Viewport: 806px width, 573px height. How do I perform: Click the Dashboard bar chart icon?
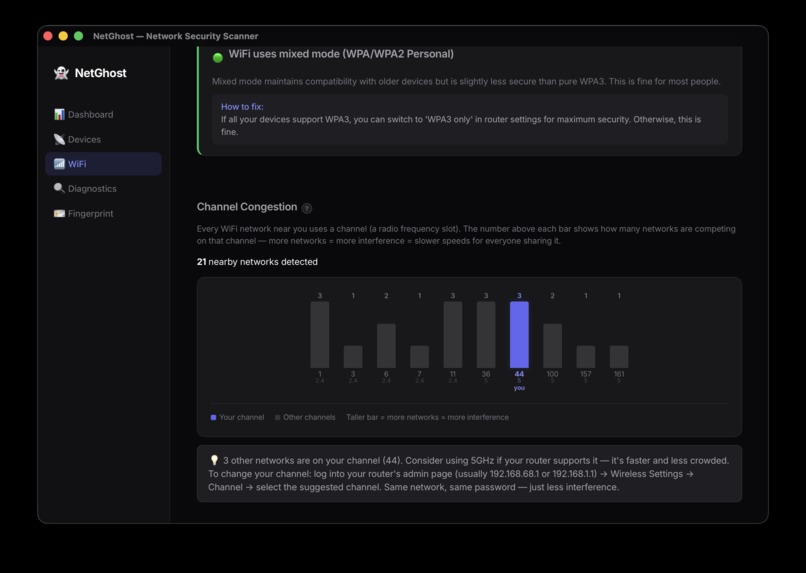click(x=59, y=114)
